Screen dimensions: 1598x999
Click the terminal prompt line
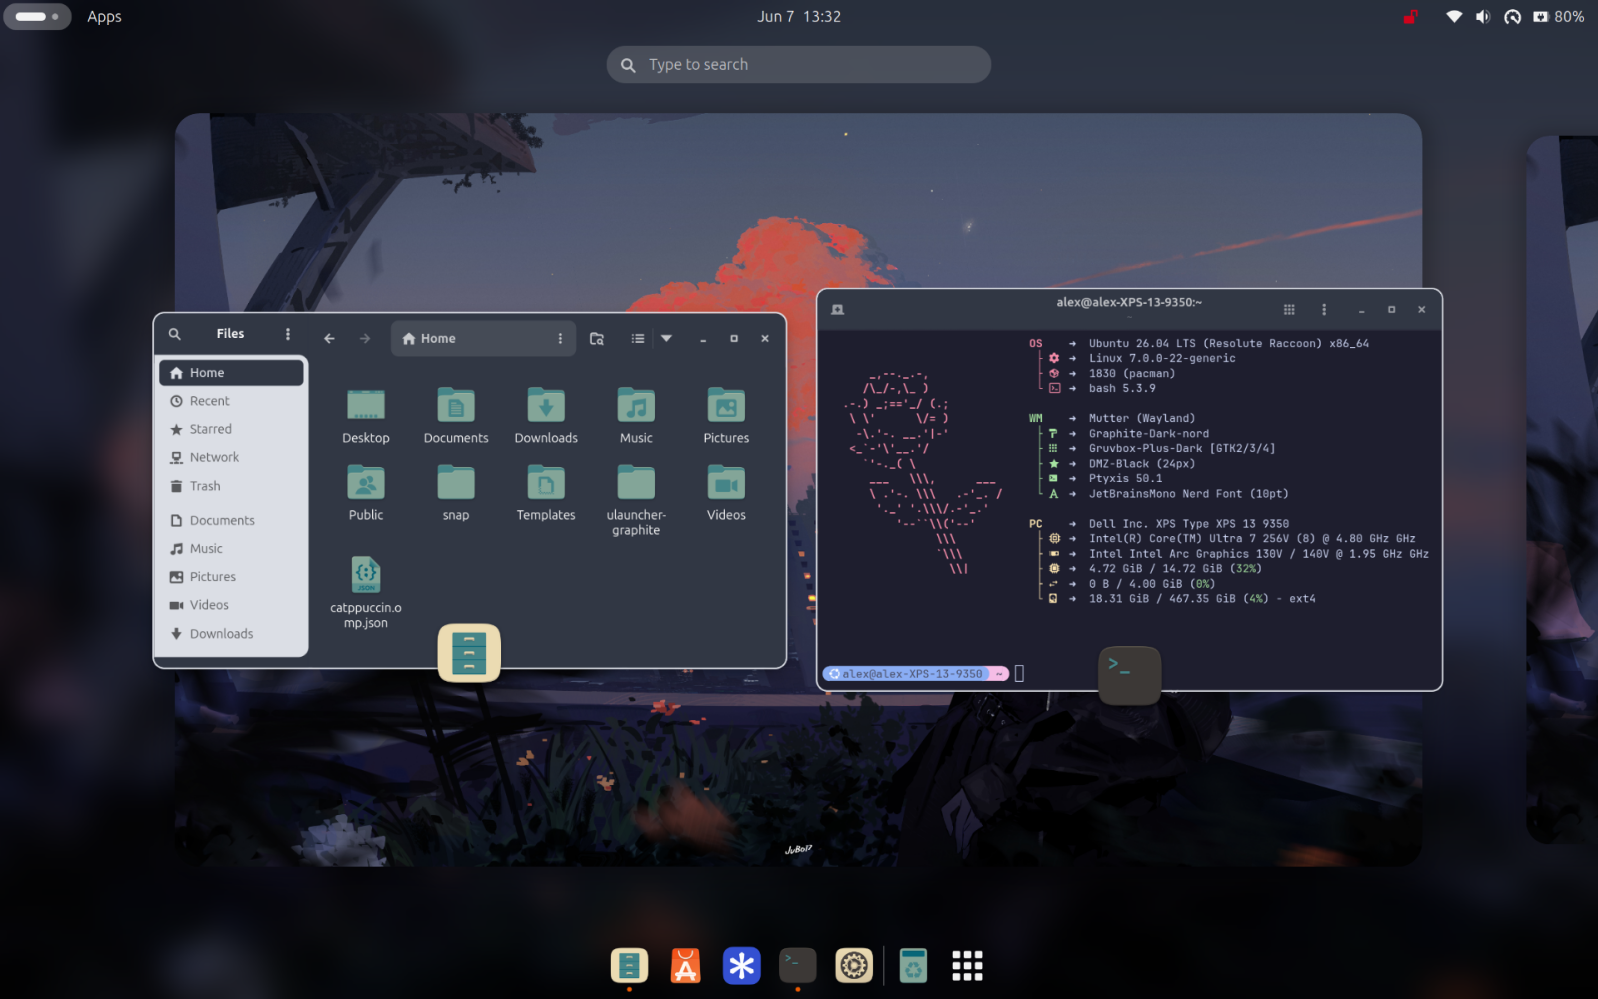point(922,674)
